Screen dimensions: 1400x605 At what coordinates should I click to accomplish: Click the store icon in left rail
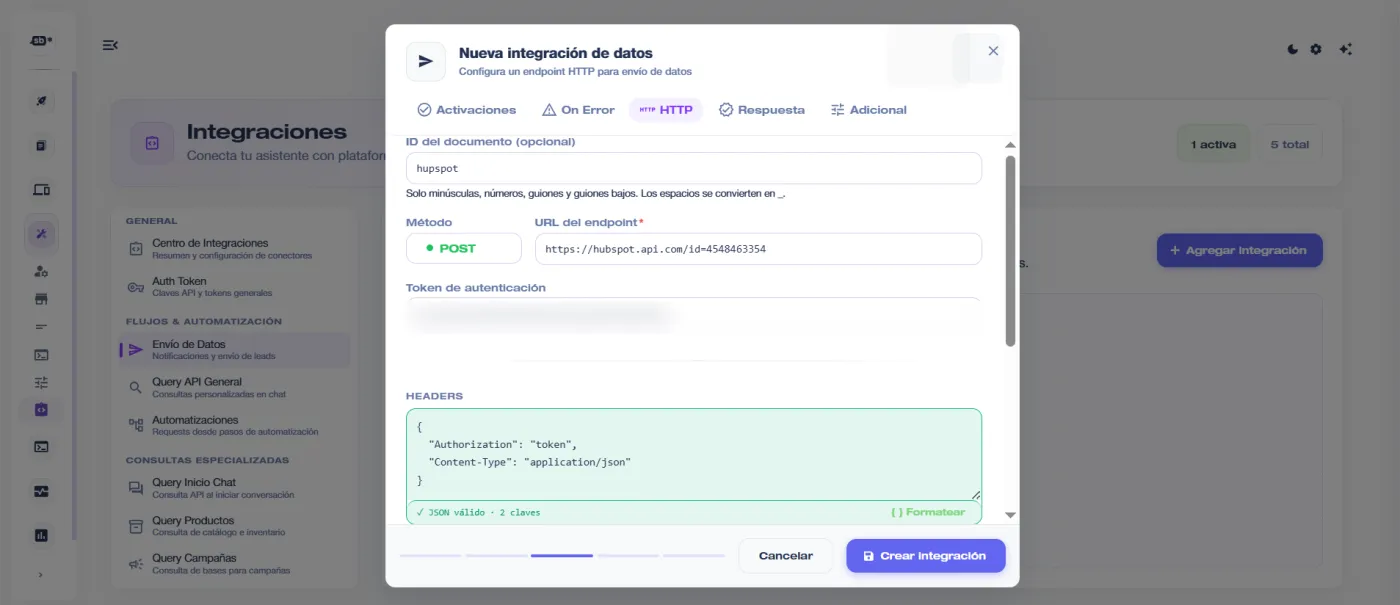pos(41,299)
